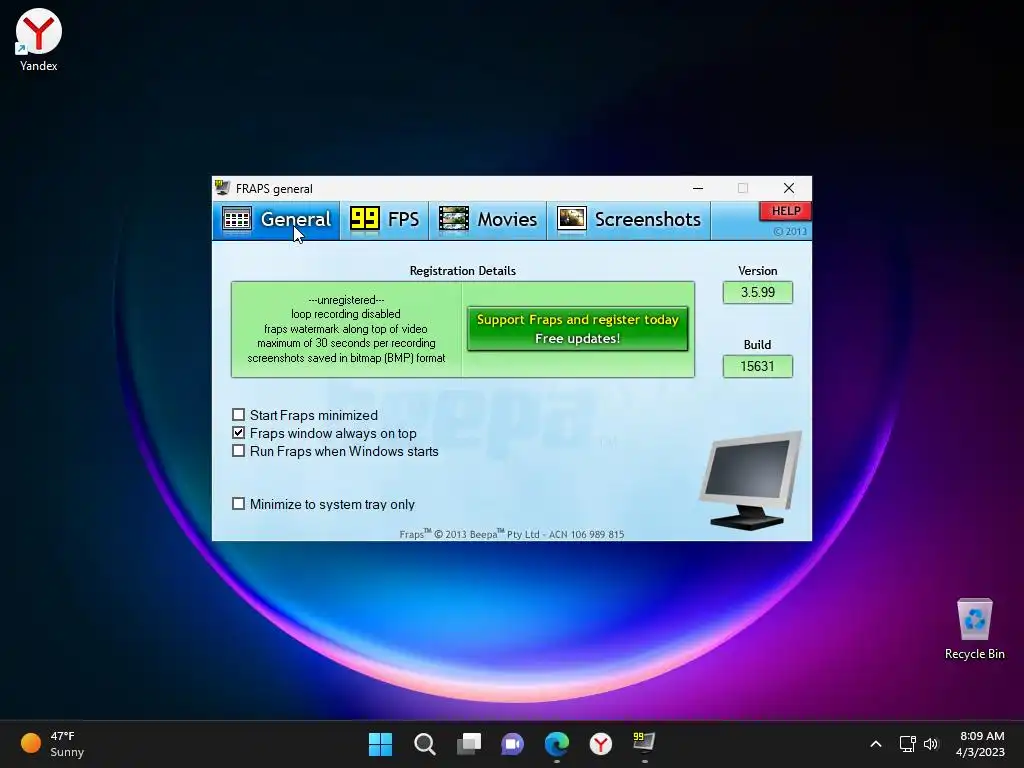
Task: Open the Movies tab
Action: coord(487,220)
